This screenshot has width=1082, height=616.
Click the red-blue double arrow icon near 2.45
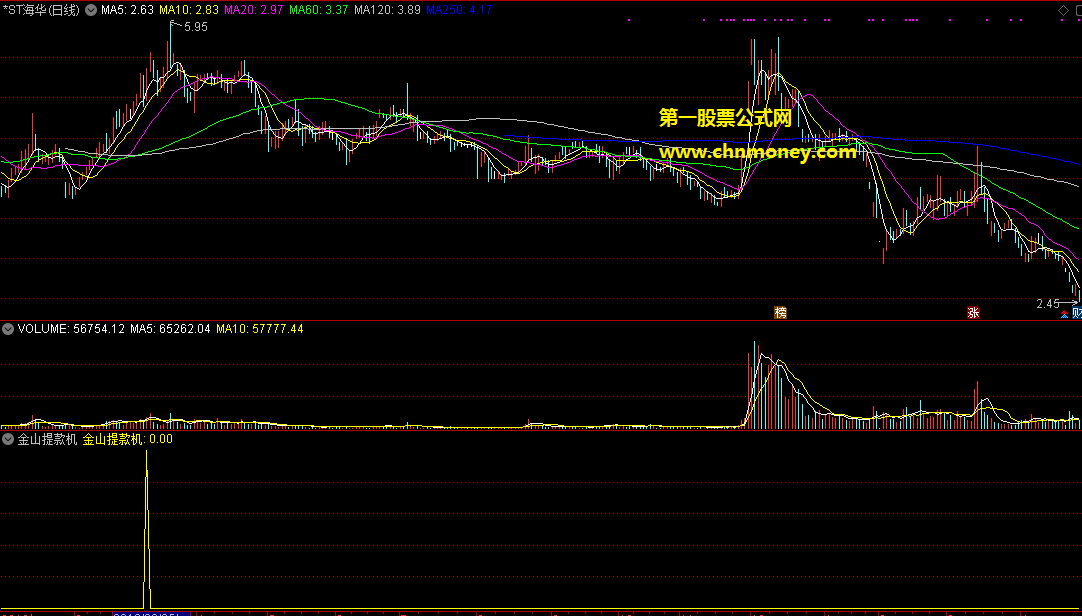point(1064,315)
